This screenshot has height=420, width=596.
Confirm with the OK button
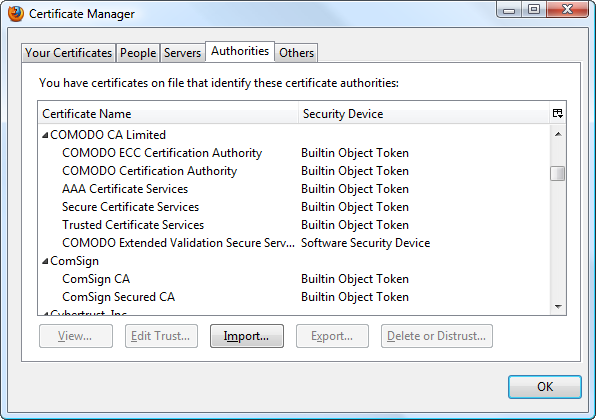pos(545,387)
